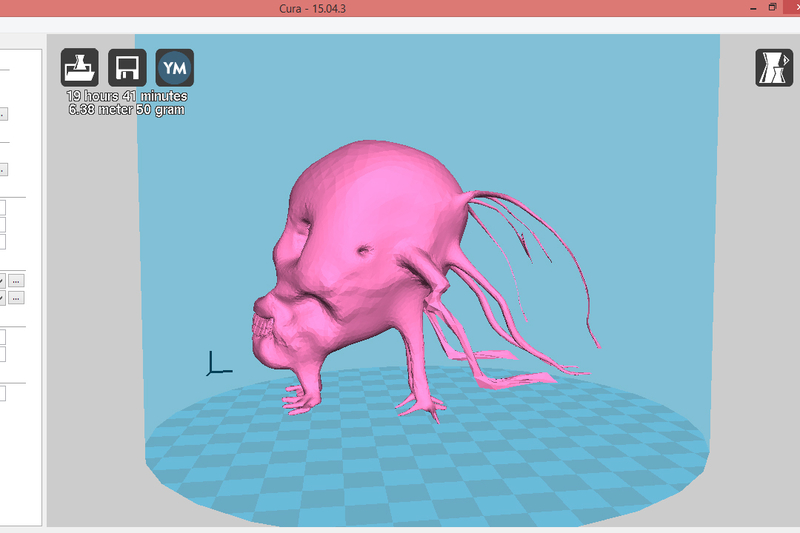
Task: Click the "19 hours 41 minutes" print estimate
Action: point(127,96)
